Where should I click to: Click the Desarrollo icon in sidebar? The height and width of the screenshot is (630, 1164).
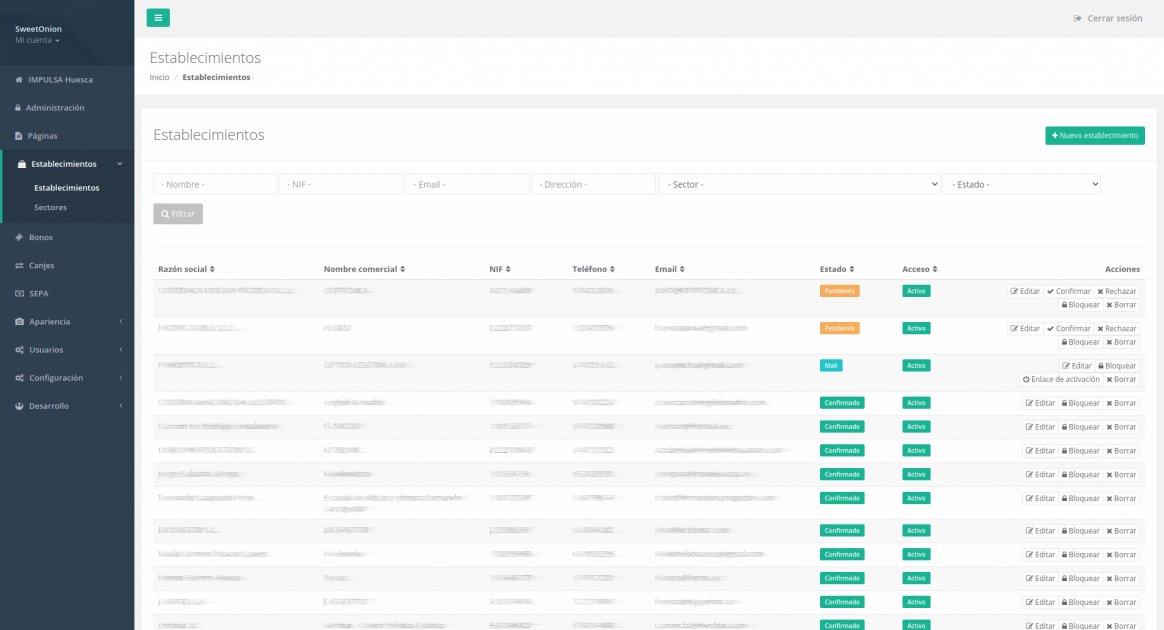click(22, 405)
